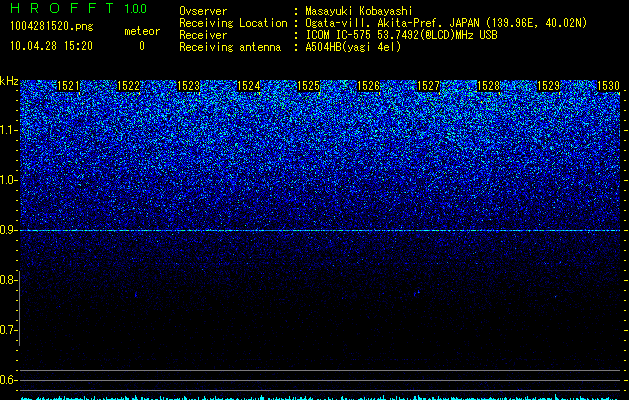Click the Receiving antenna label

(x=230, y=47)
